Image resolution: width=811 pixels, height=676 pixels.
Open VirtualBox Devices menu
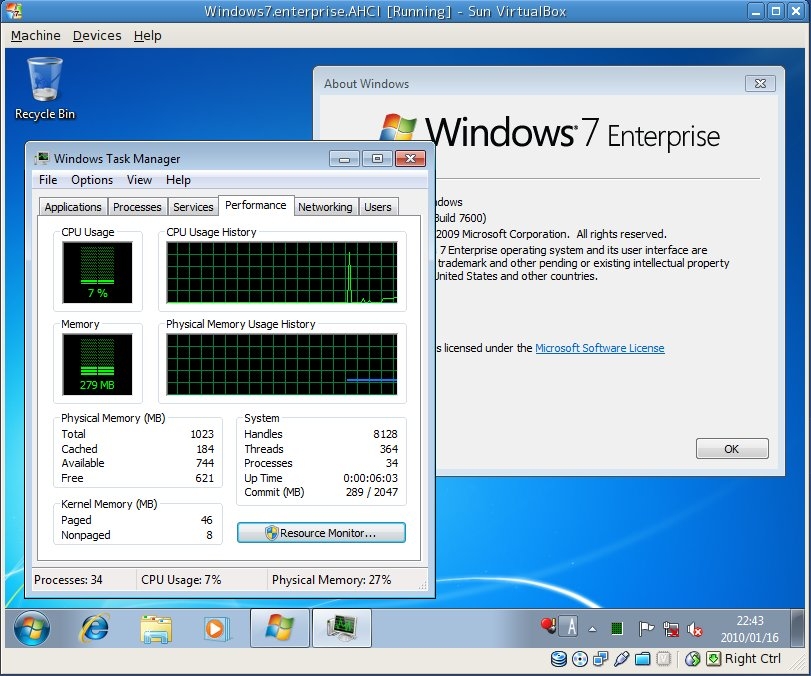coord(97,36)
